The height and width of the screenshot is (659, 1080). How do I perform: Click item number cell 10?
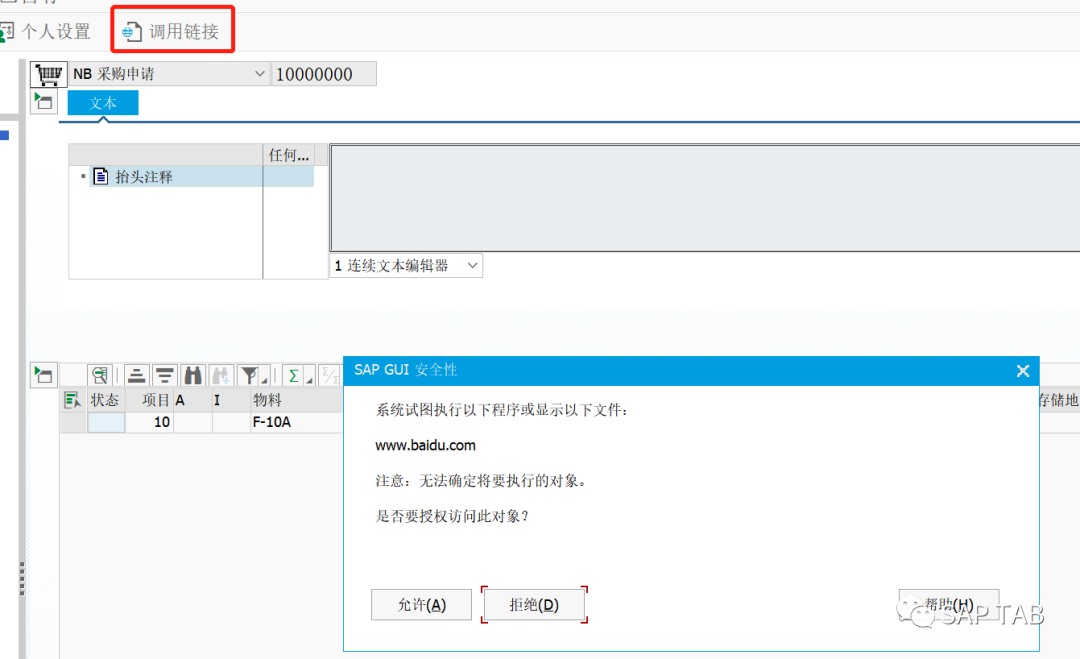click(x=149, y=422)
